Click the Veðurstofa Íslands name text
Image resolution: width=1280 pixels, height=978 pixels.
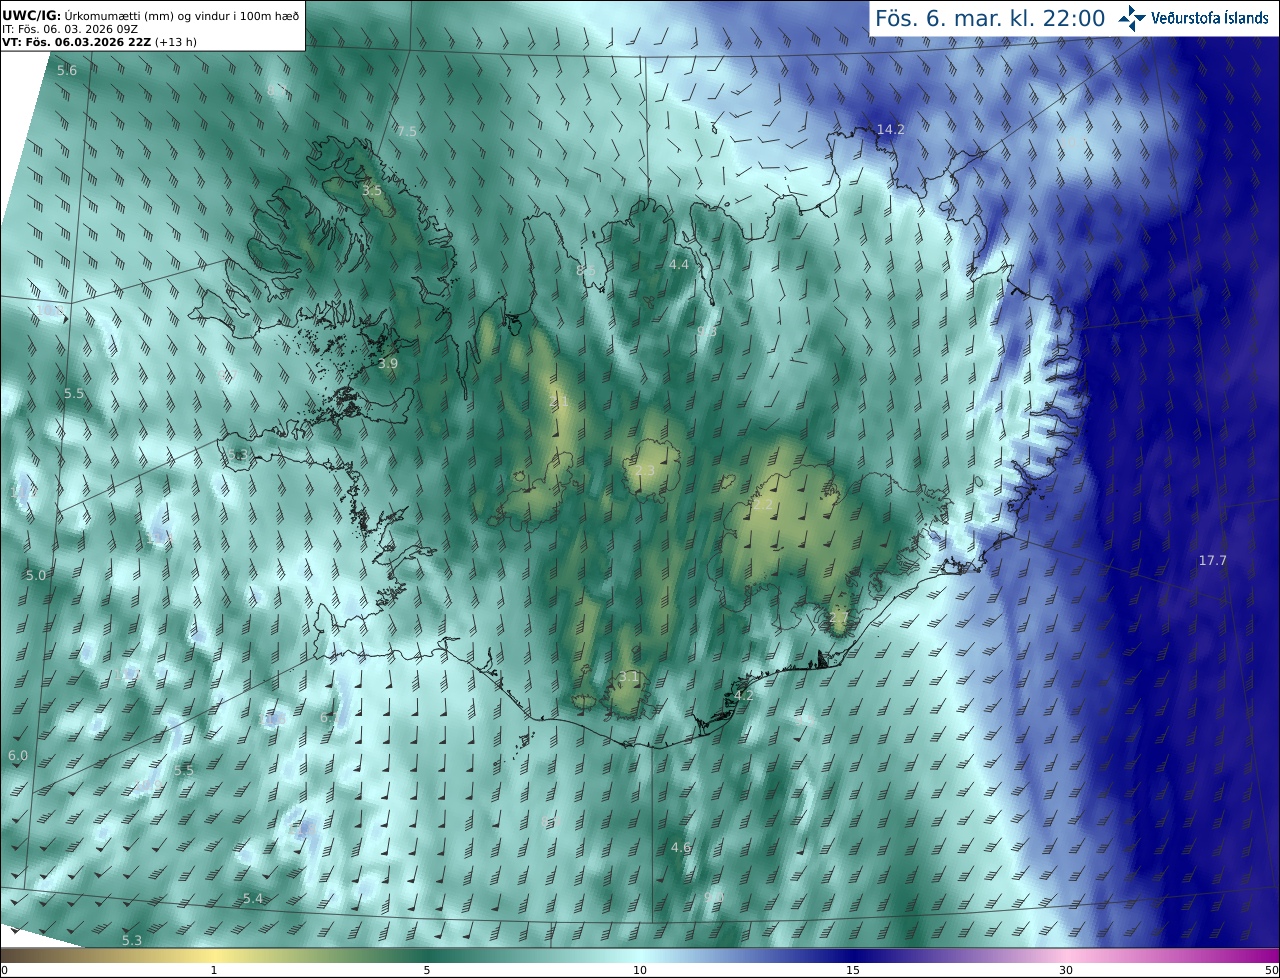coord(1210,18)
